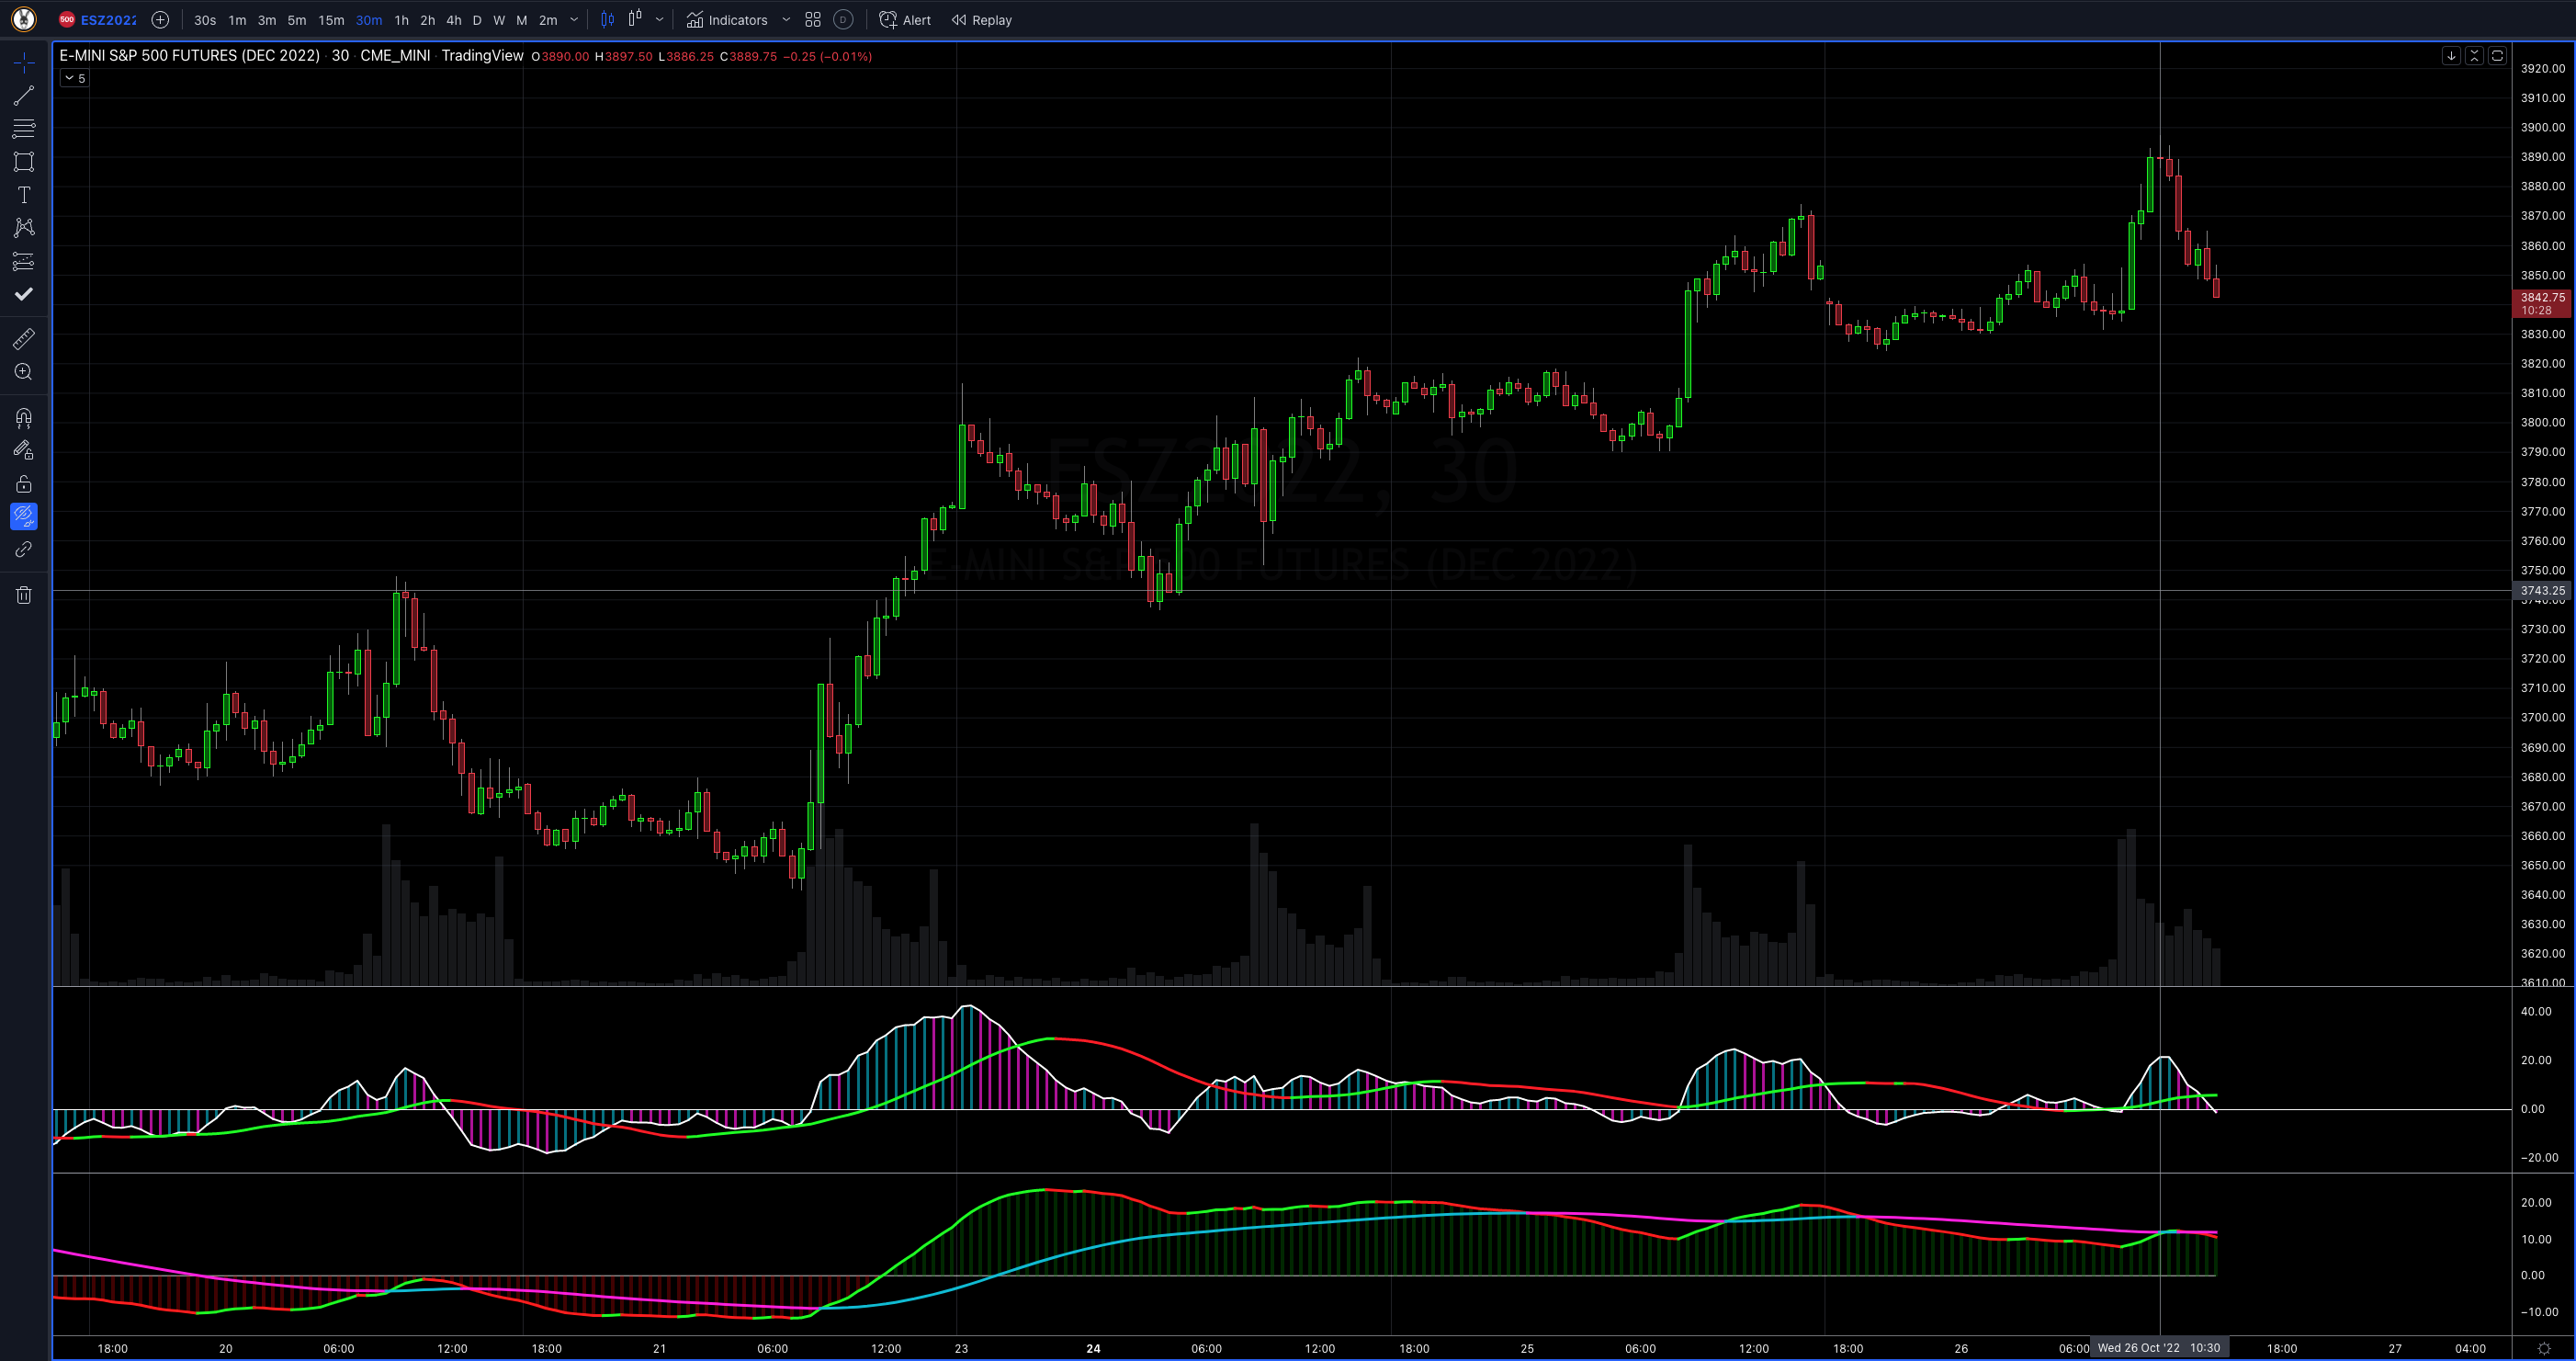
Task: Toggle lock all drawings
Action: pos(24,484)
